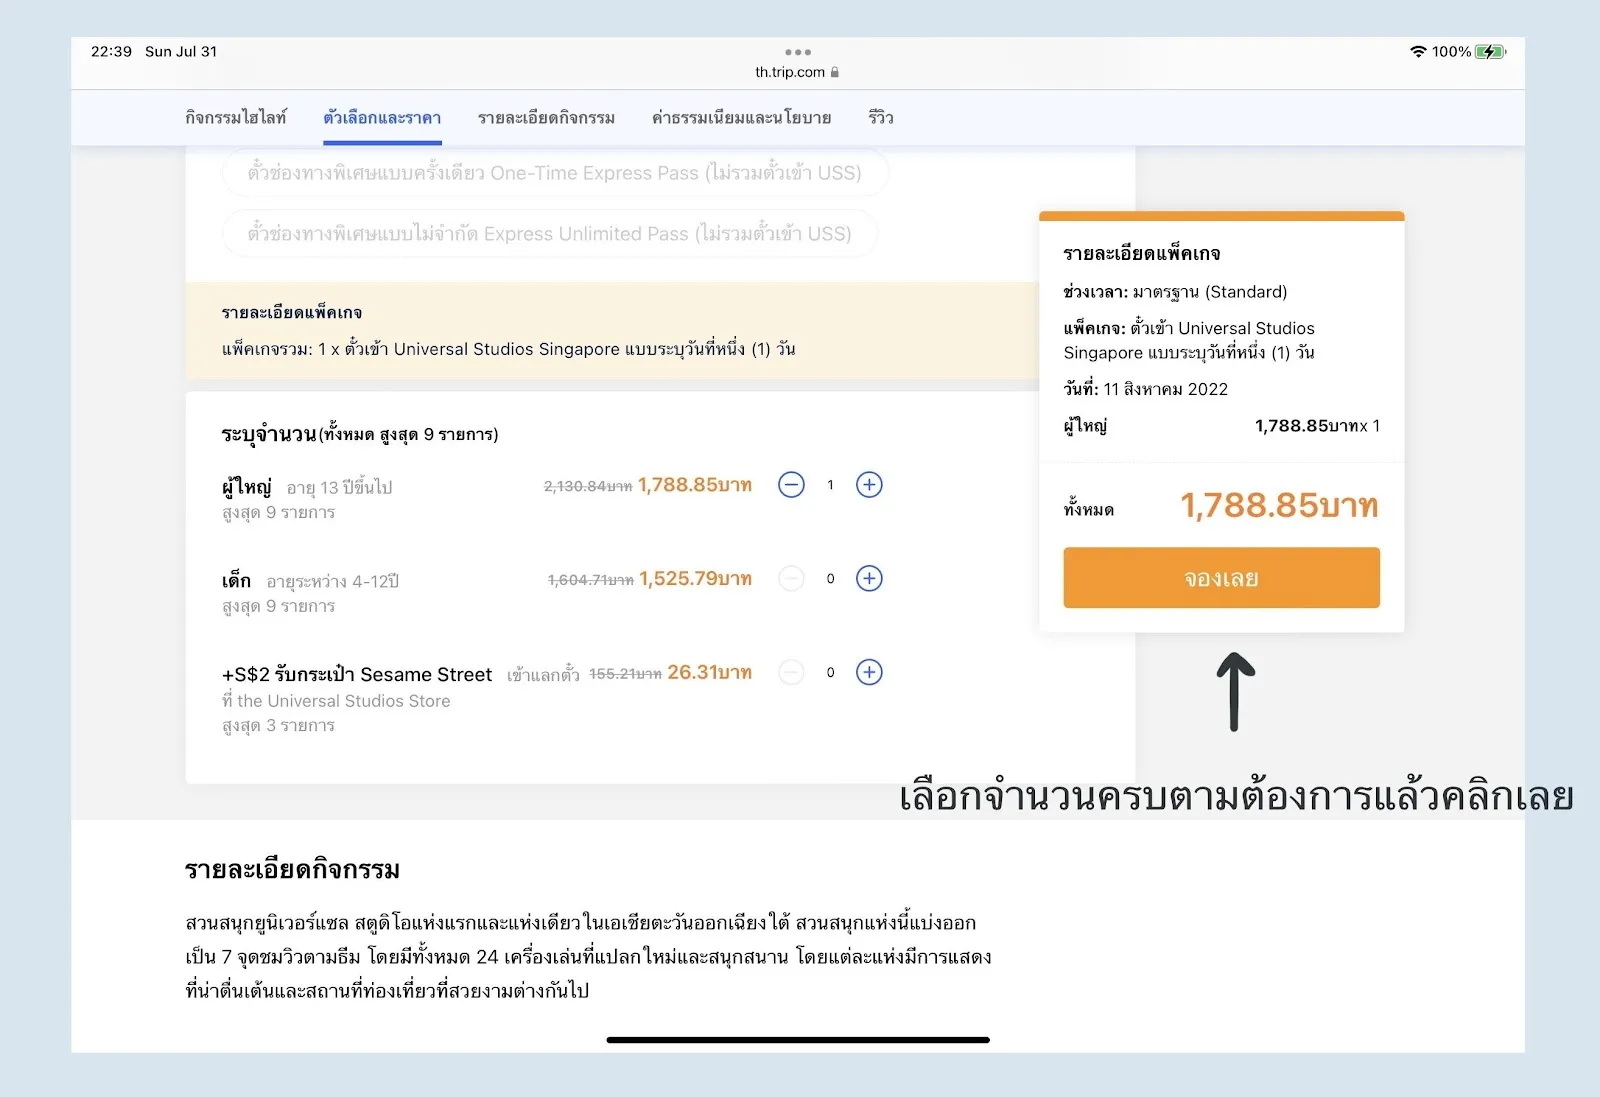Click the ระบุจำนวน quantity heading
The width and height of the screenshot is (1600, 1097).
(269, 434)
